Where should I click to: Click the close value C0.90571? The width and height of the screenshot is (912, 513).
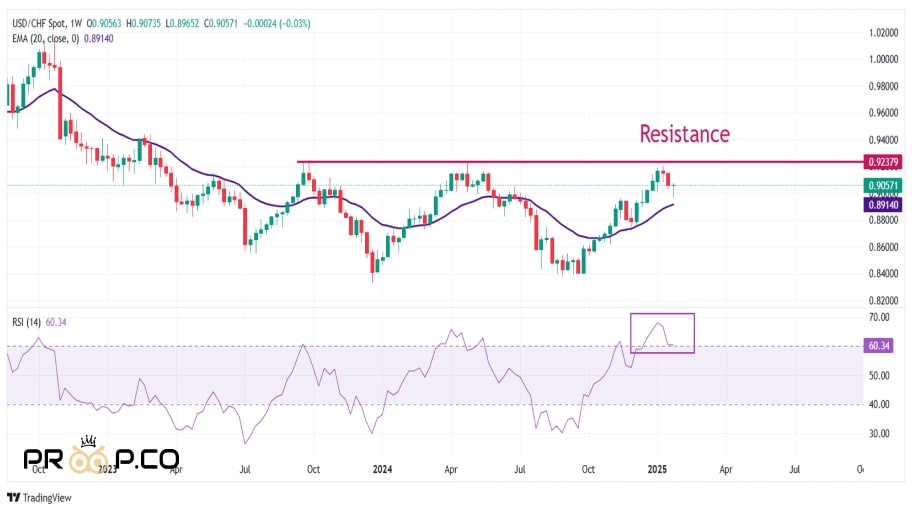tap(221, 24)
